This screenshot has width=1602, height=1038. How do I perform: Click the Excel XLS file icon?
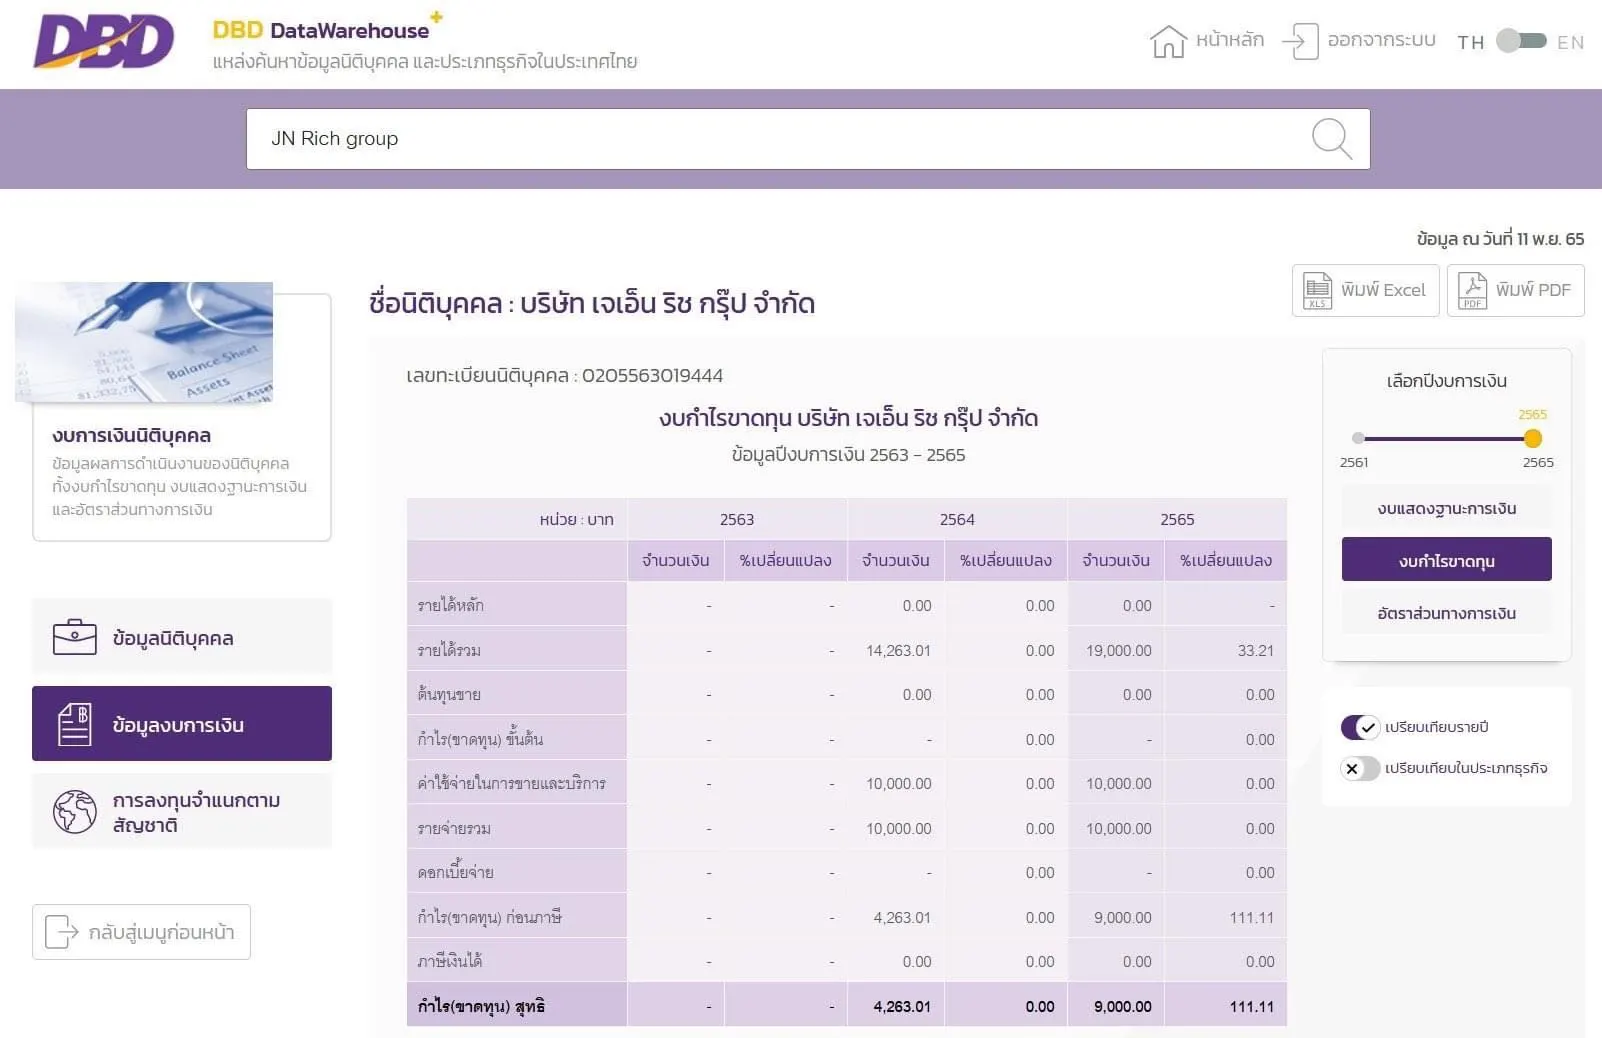[1317, 291]
